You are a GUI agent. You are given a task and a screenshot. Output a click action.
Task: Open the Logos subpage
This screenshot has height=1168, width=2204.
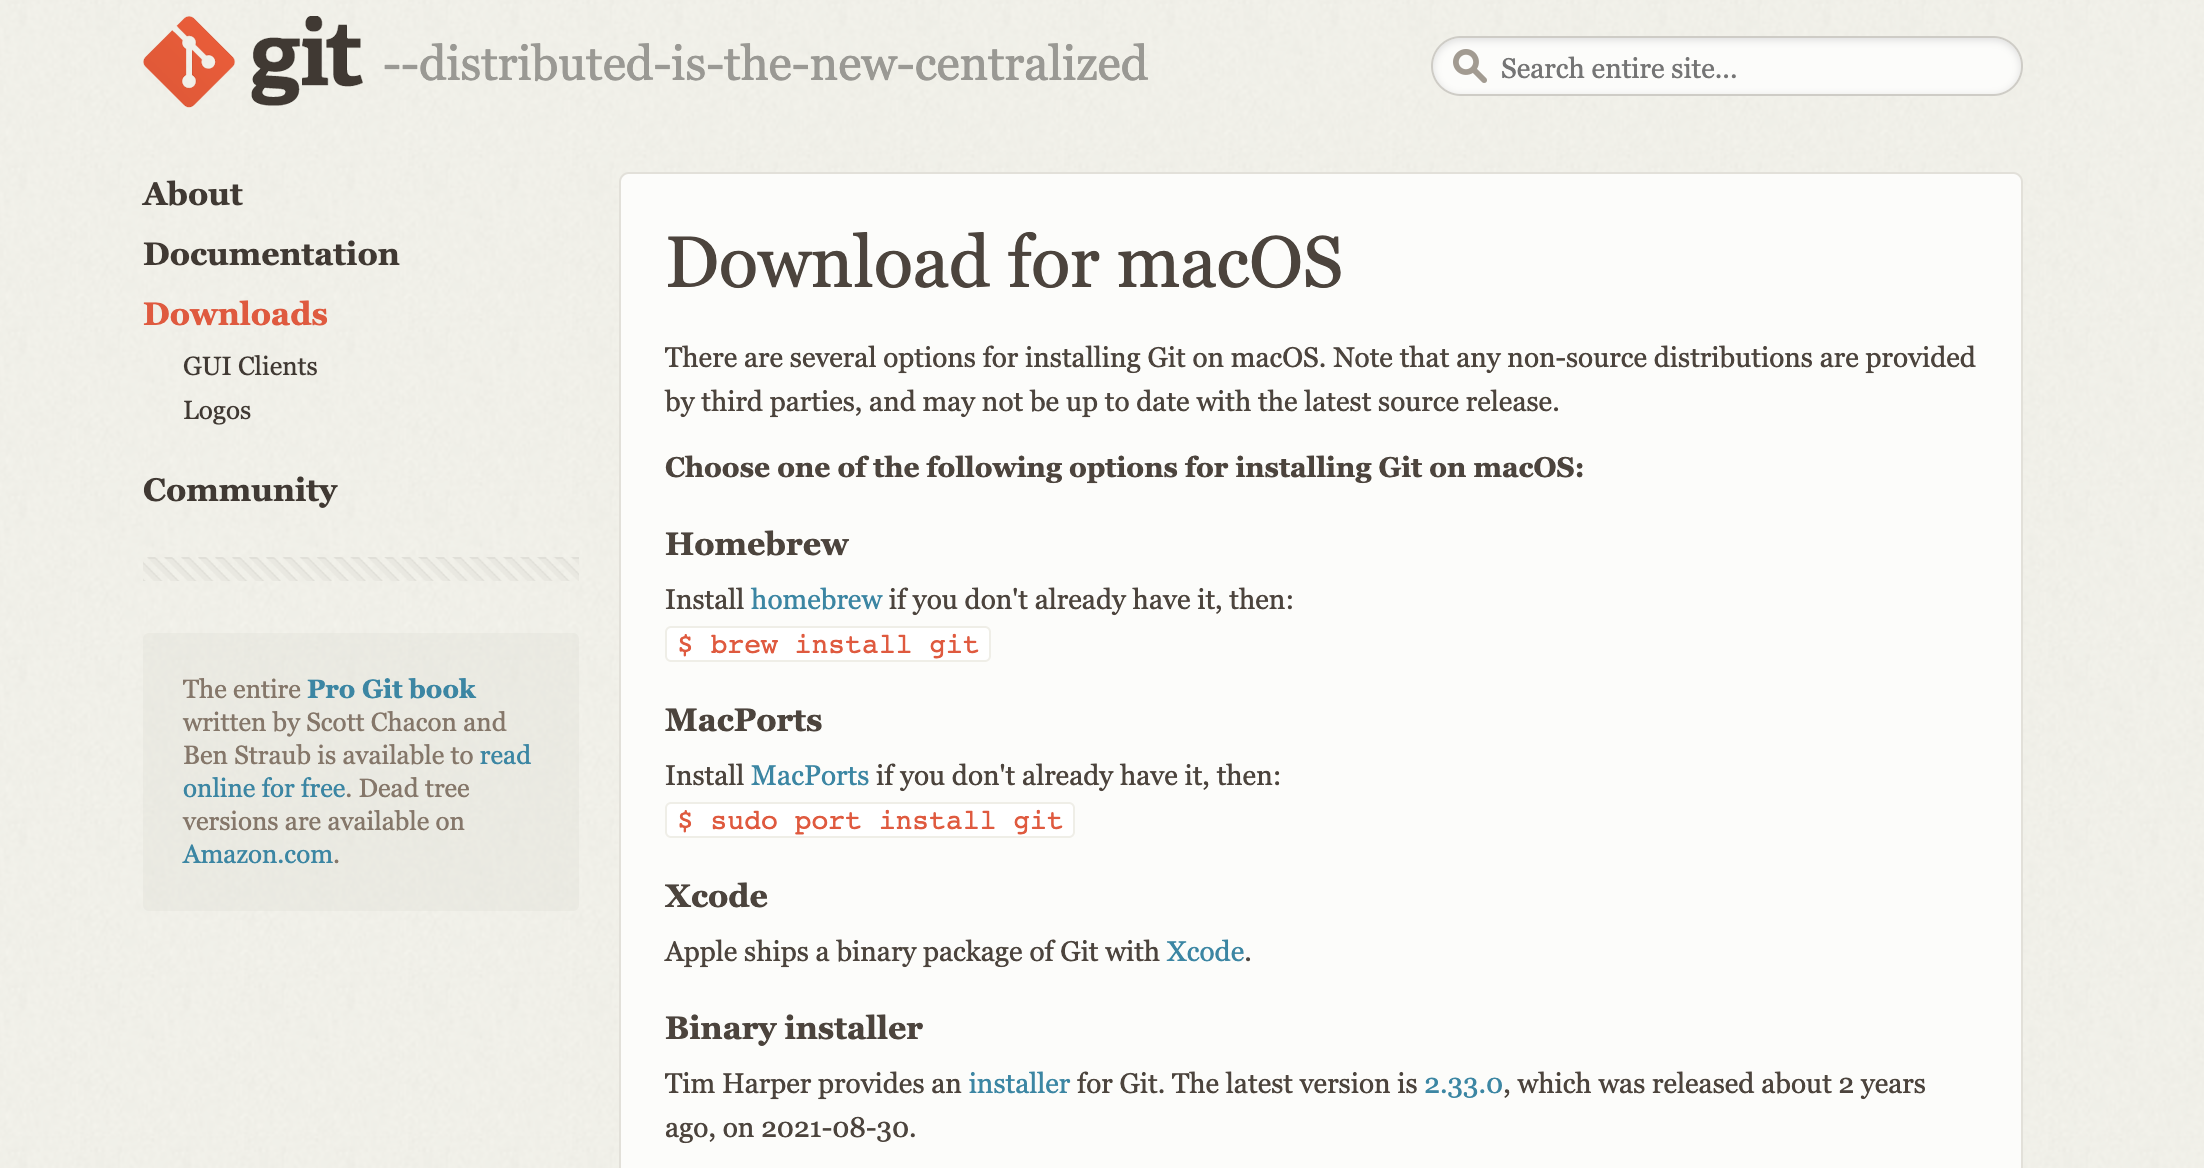click(217, 410)
